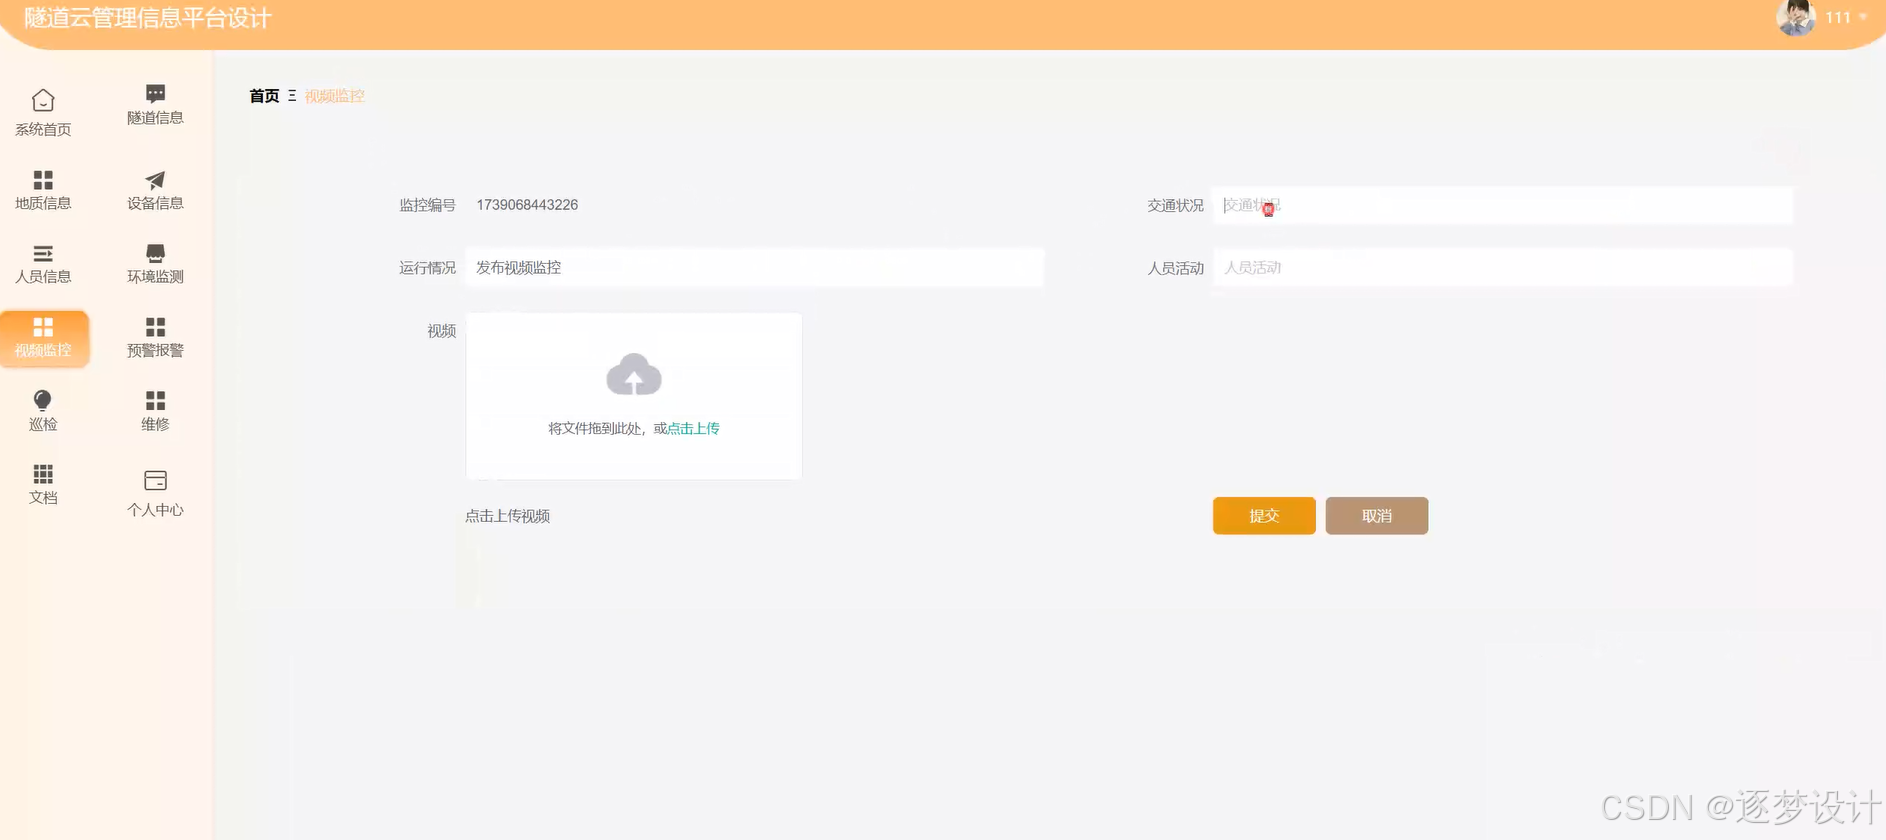Click the 文档 menu label
This screenshot has height=840, width=1886.
43,498
